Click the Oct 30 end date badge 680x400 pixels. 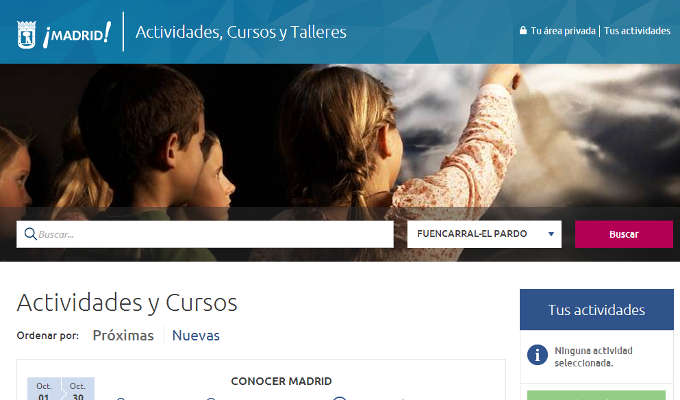[78, 389]
